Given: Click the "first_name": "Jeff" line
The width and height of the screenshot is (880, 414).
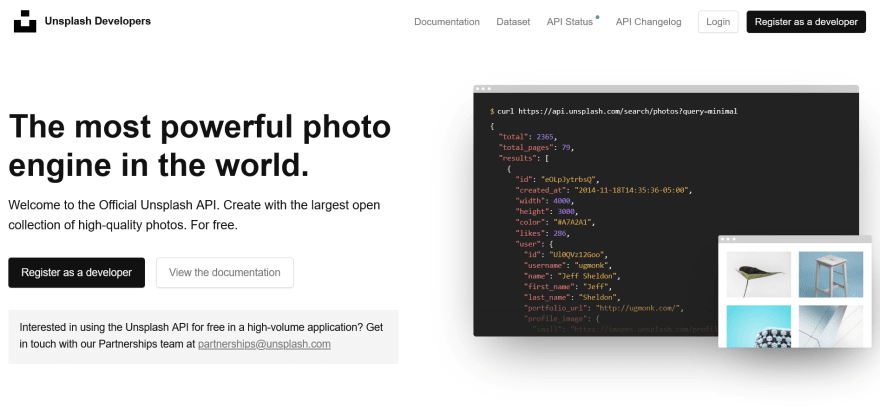Looking at the screenshot, I should [565, 287].
